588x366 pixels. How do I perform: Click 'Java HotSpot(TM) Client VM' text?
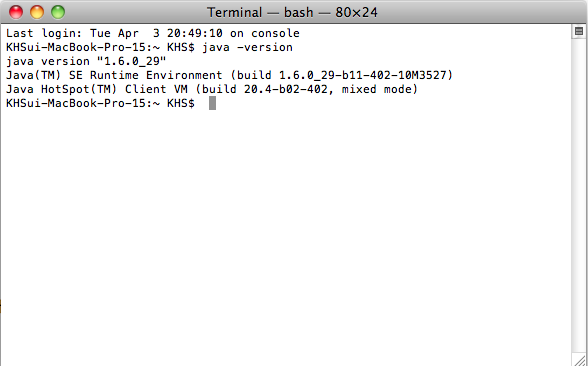click(x=97, y=89)
